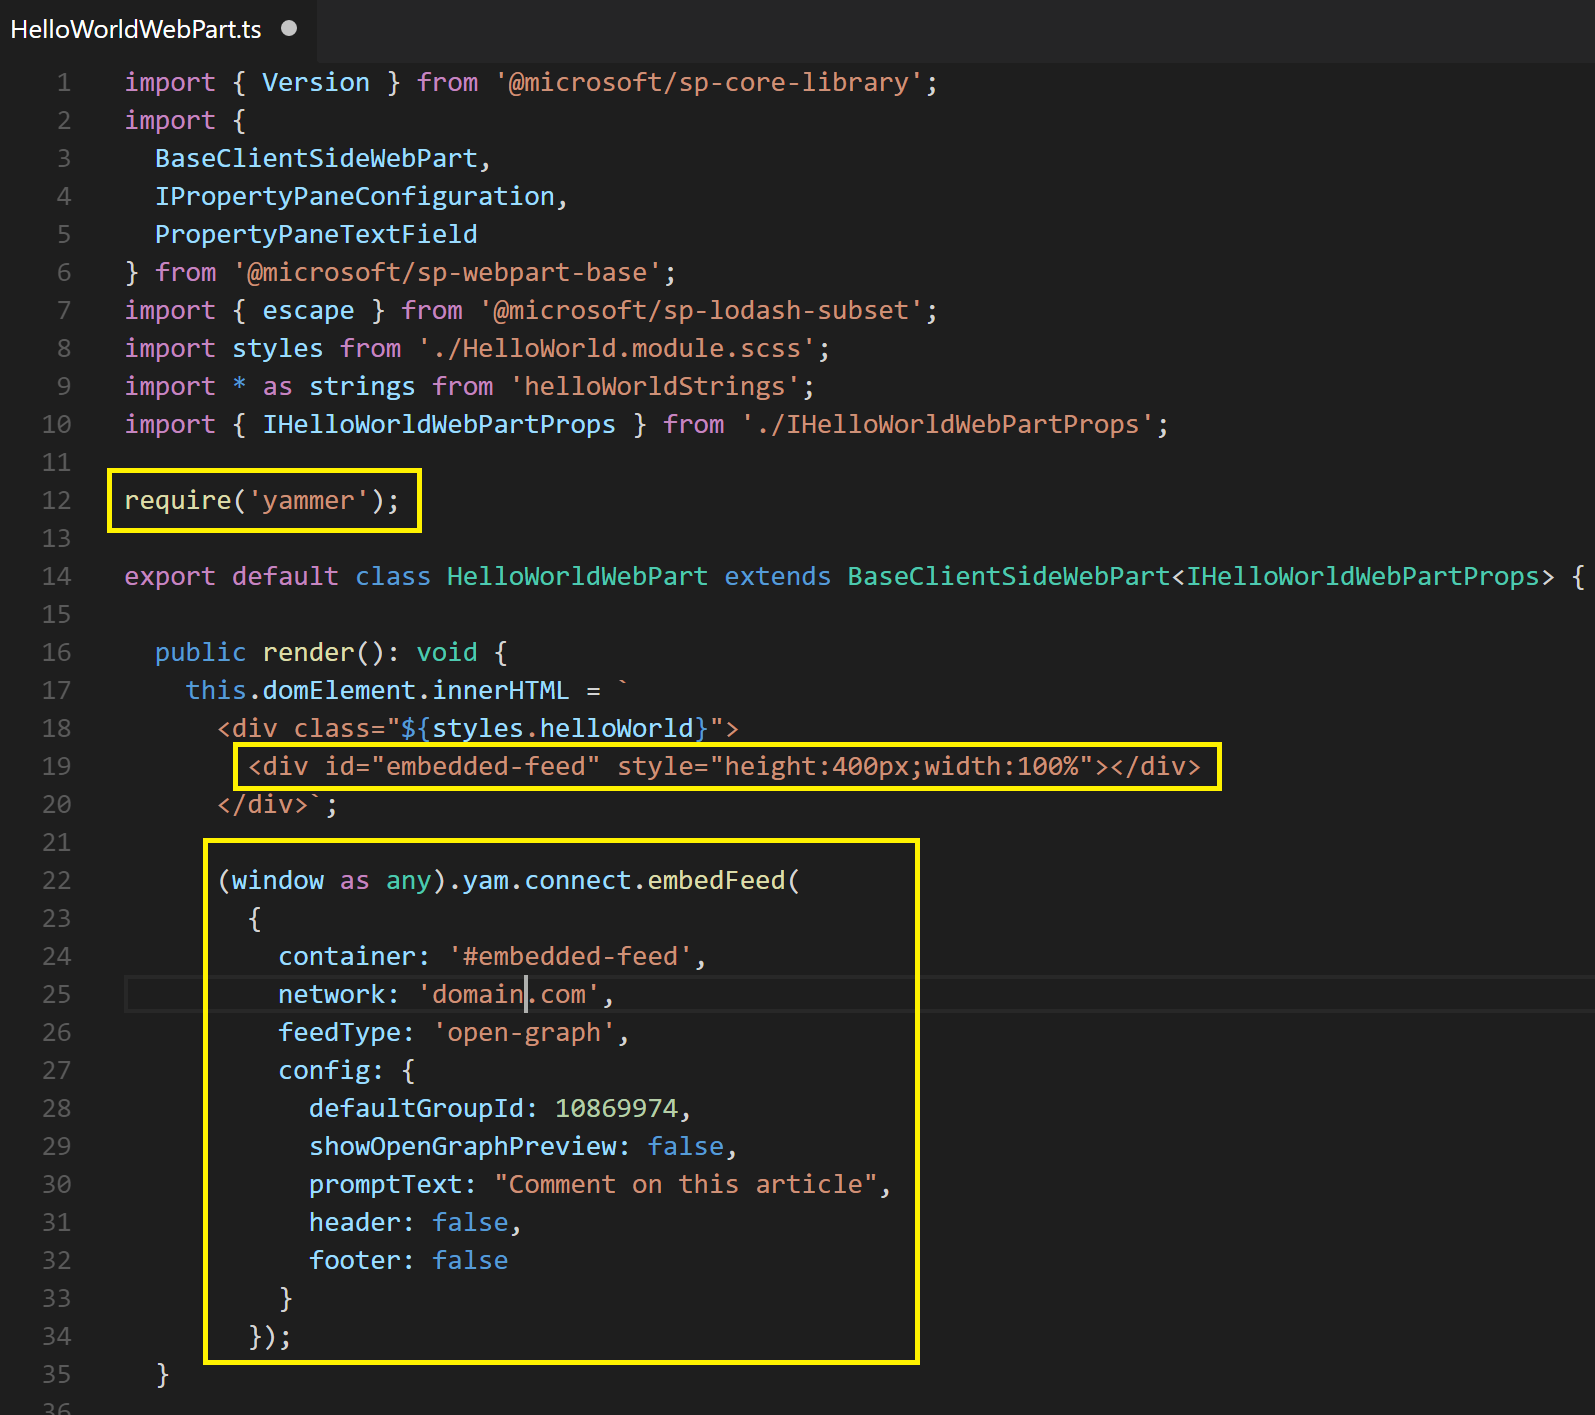Click the render() method name
This screenshot has width=1595, height=1415.
click(x=308, y=652)
